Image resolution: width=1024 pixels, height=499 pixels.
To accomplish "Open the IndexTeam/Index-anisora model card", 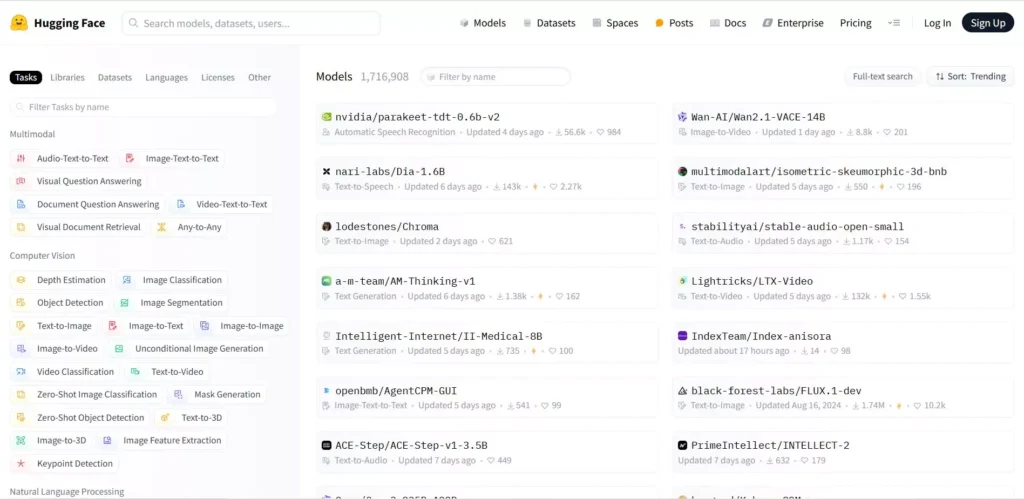I will click(843, 343).
